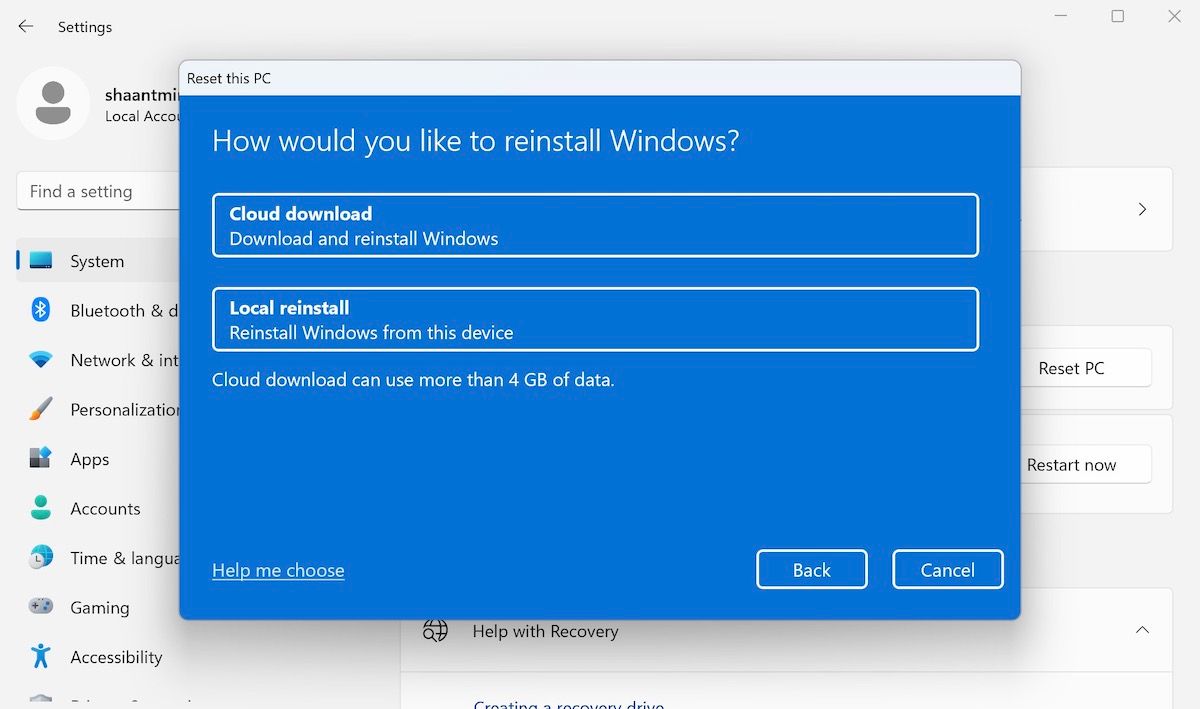Choose the Local reinstall option
Viewport: 1200px width, 709px height.
coord(595,318)
